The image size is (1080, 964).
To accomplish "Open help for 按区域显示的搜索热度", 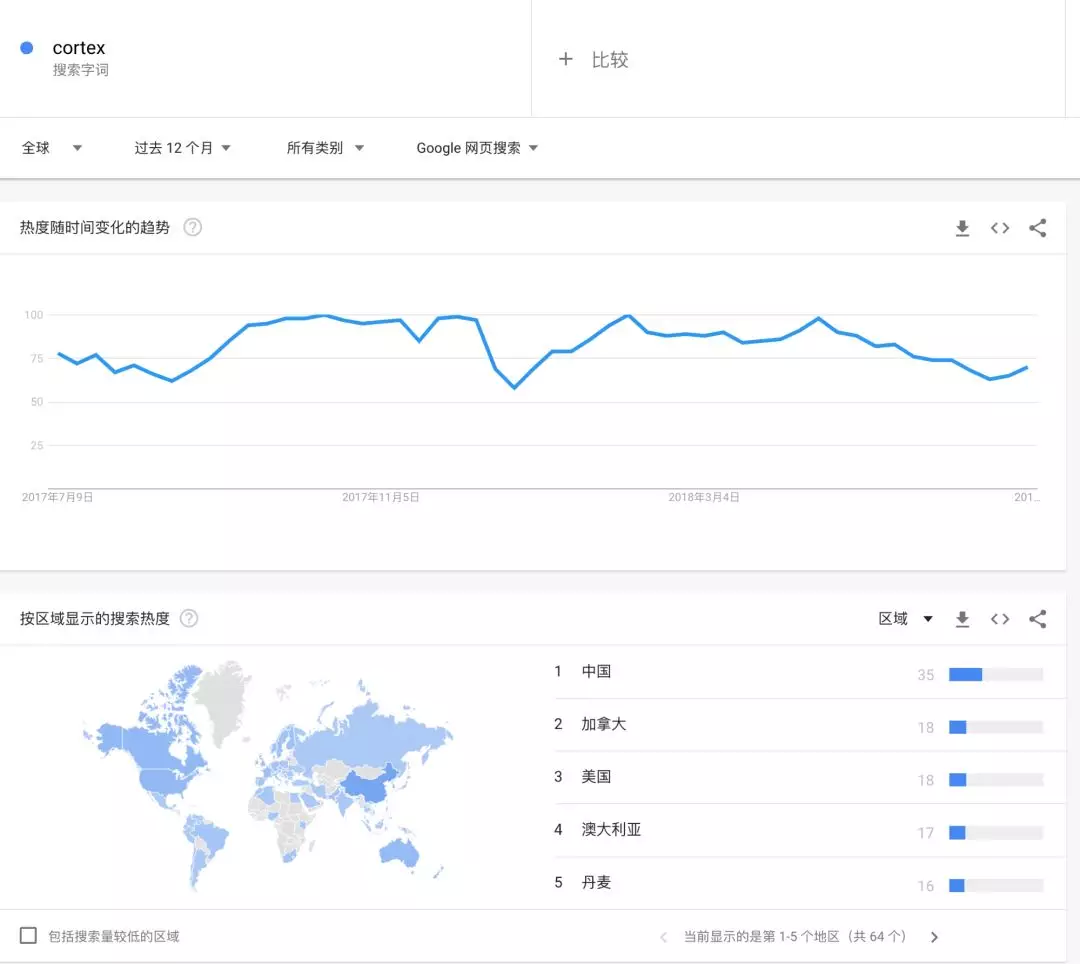I will tap(189, 618).
